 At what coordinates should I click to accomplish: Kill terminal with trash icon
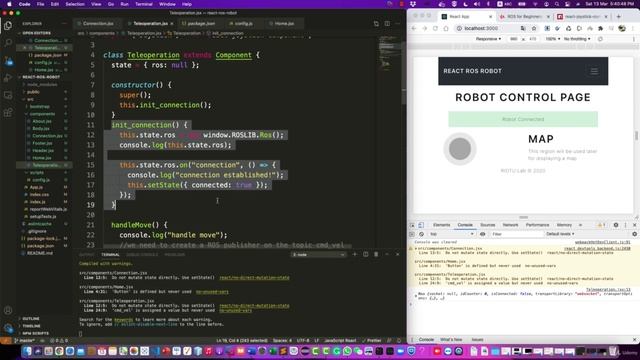(x=376, y=254)
